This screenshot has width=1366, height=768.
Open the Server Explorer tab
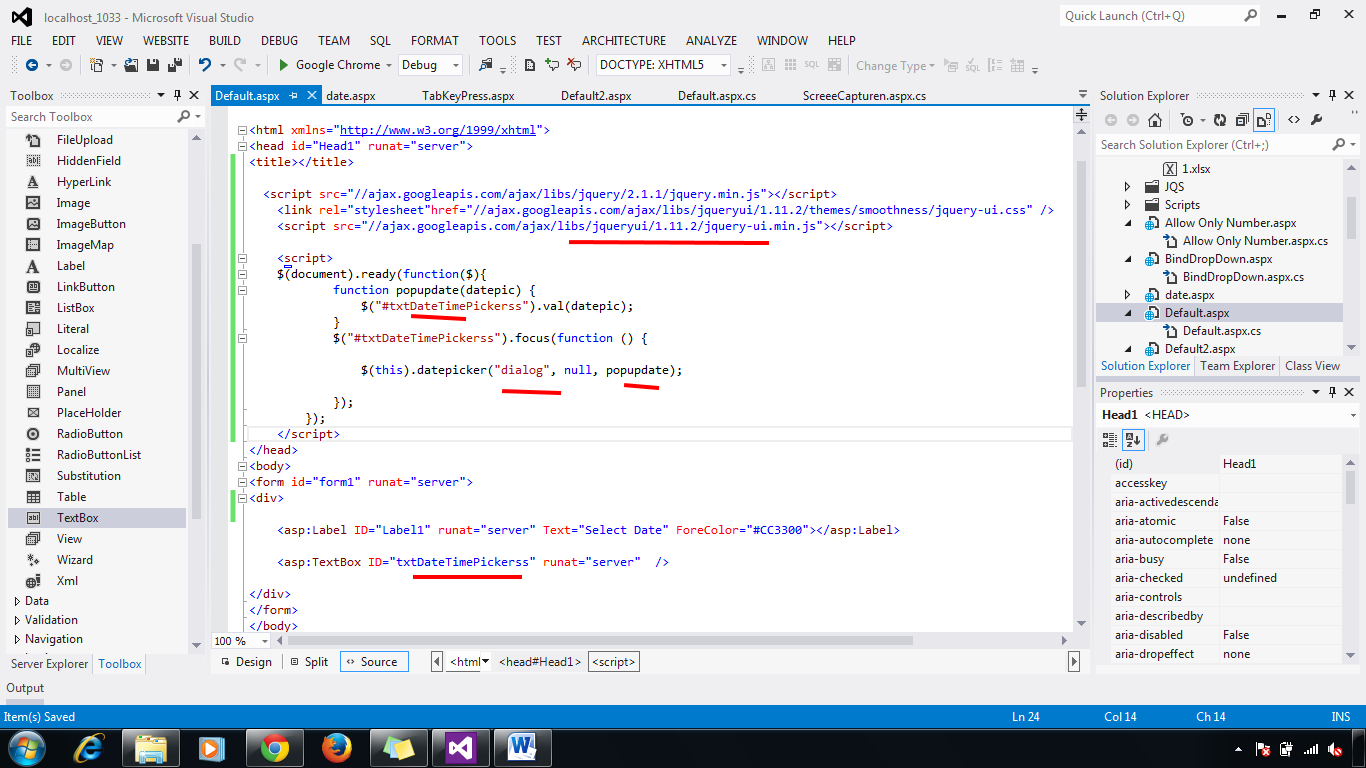(x=49, y=663)
